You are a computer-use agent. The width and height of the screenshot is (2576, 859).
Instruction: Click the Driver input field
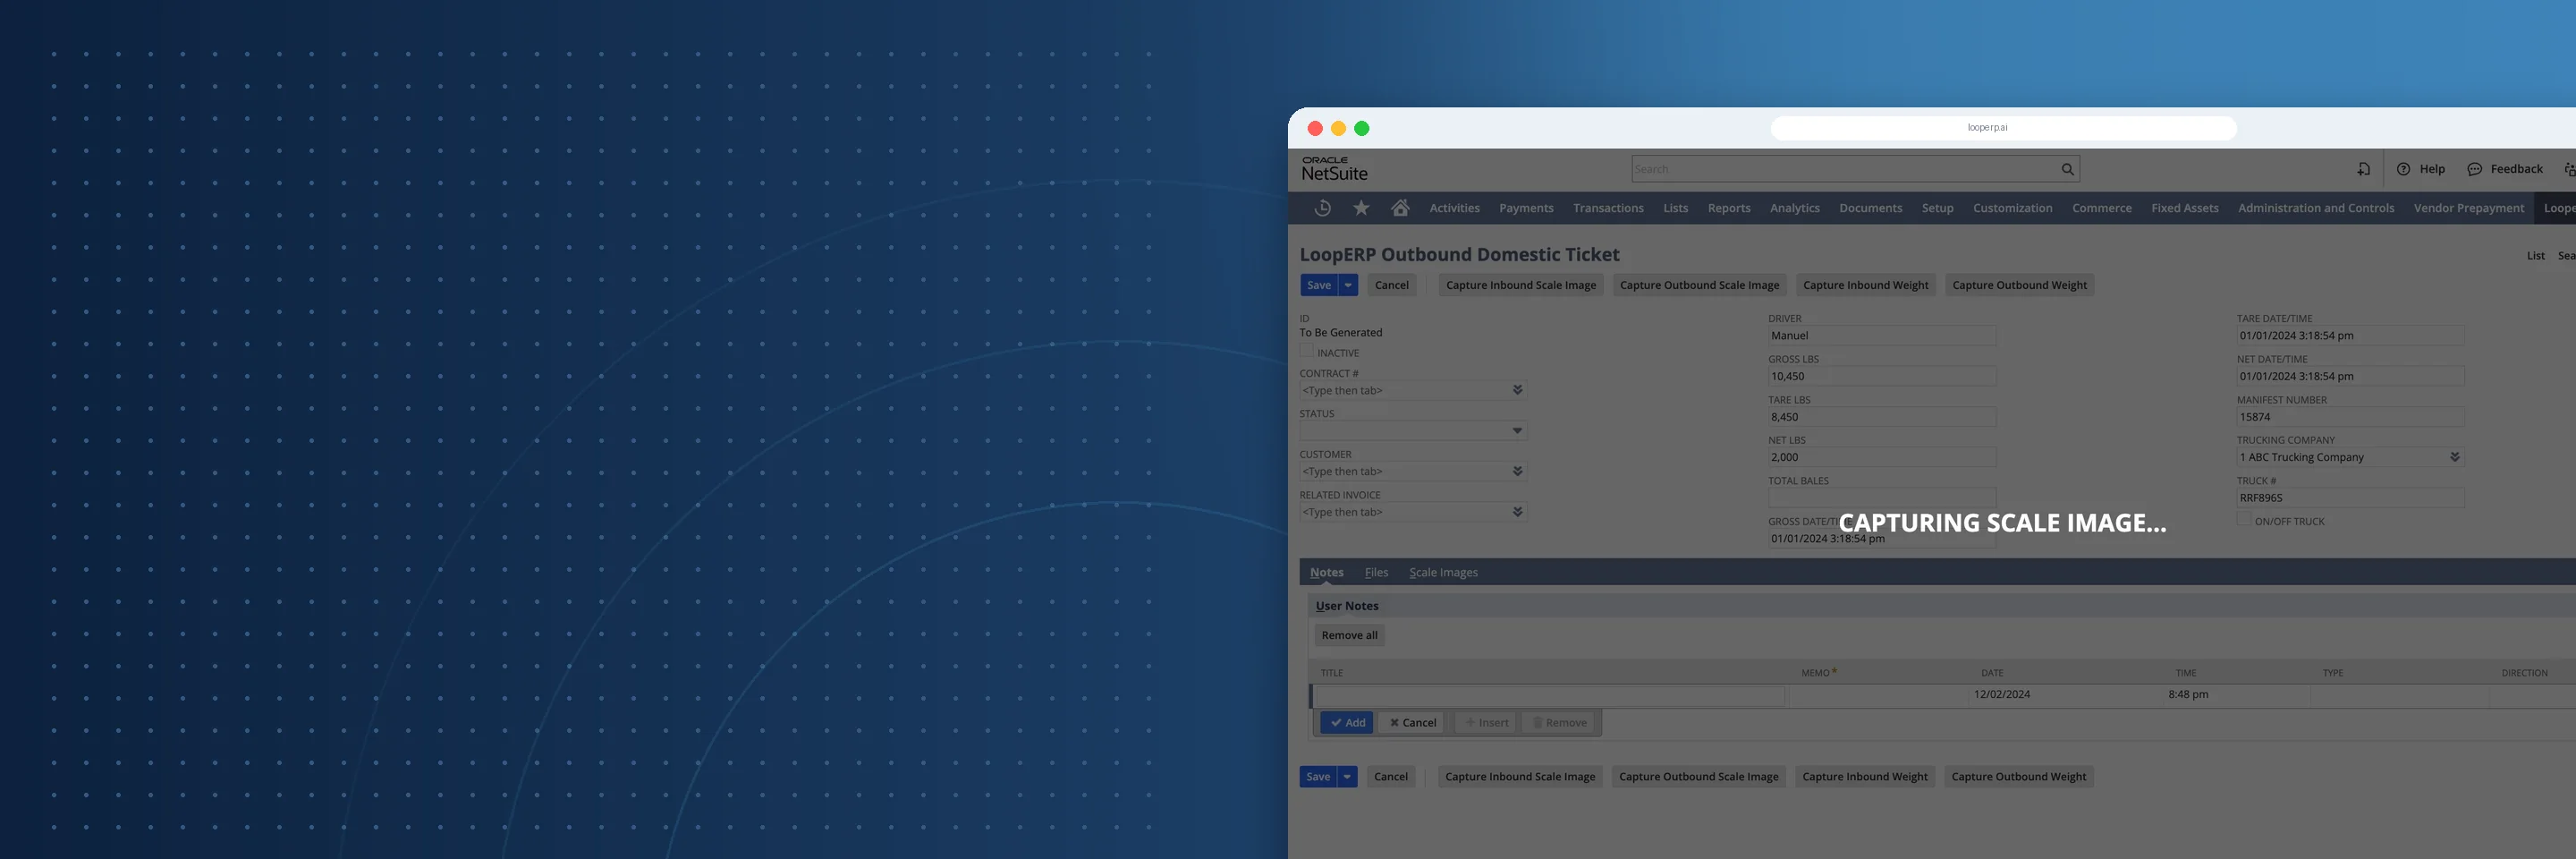click(x=1881, y=336)
